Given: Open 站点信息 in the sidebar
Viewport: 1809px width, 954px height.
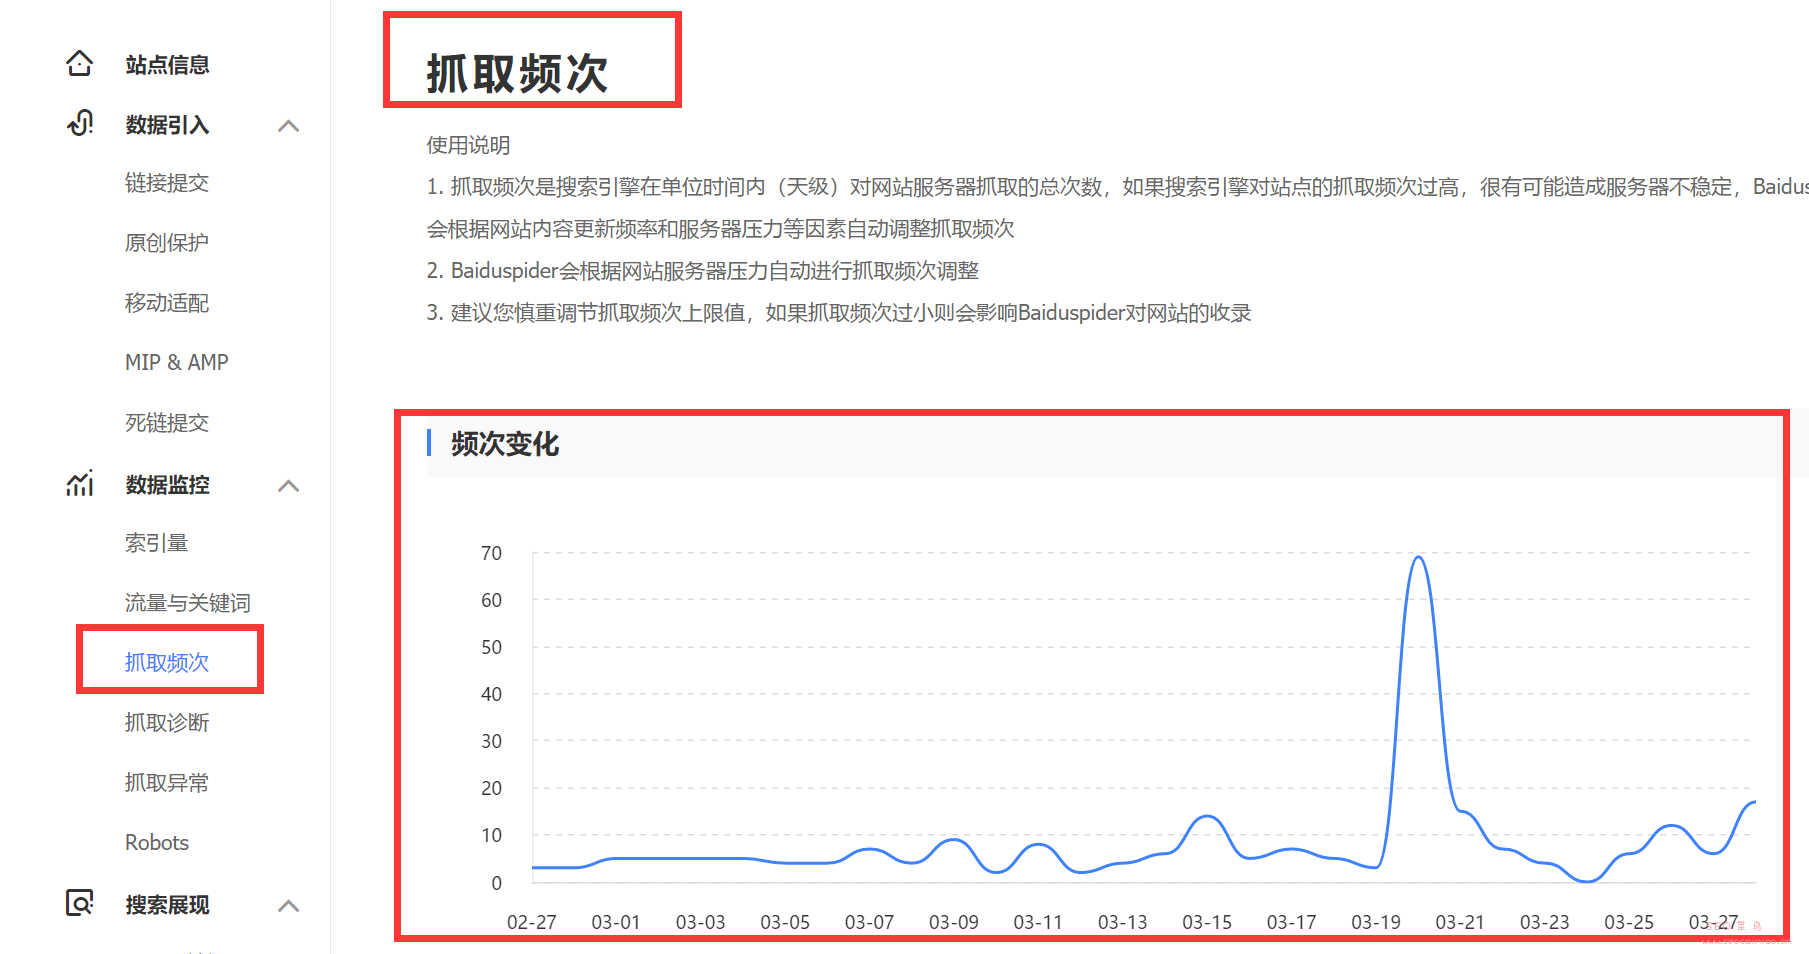Looking at the screenshot, I should point(167,65).
